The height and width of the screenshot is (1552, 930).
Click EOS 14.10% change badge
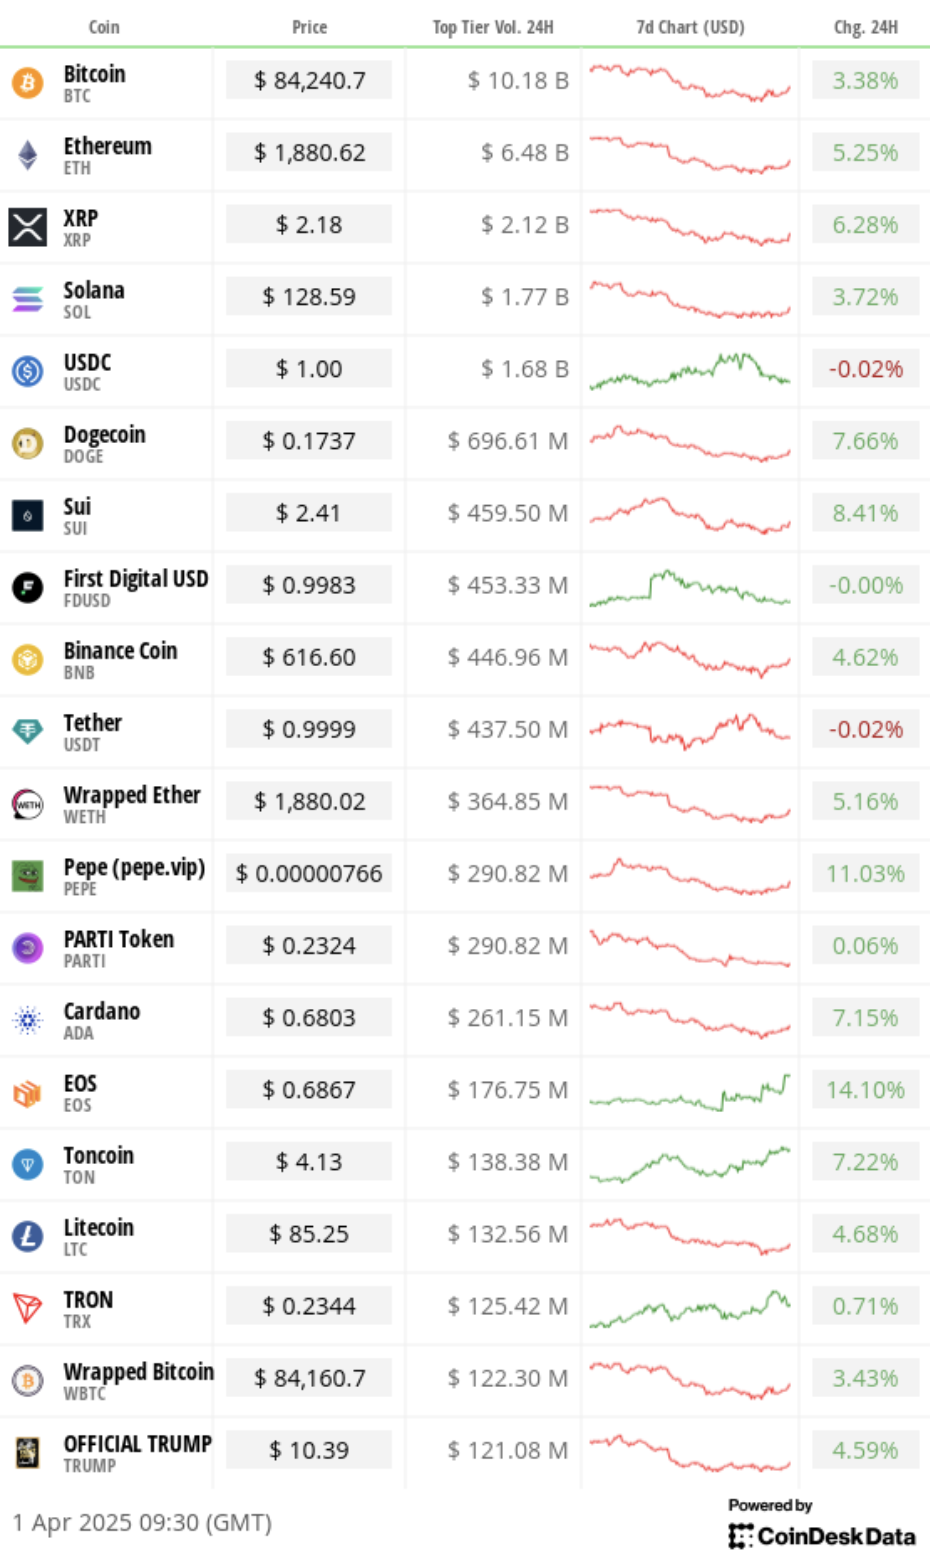point(865,1090)
